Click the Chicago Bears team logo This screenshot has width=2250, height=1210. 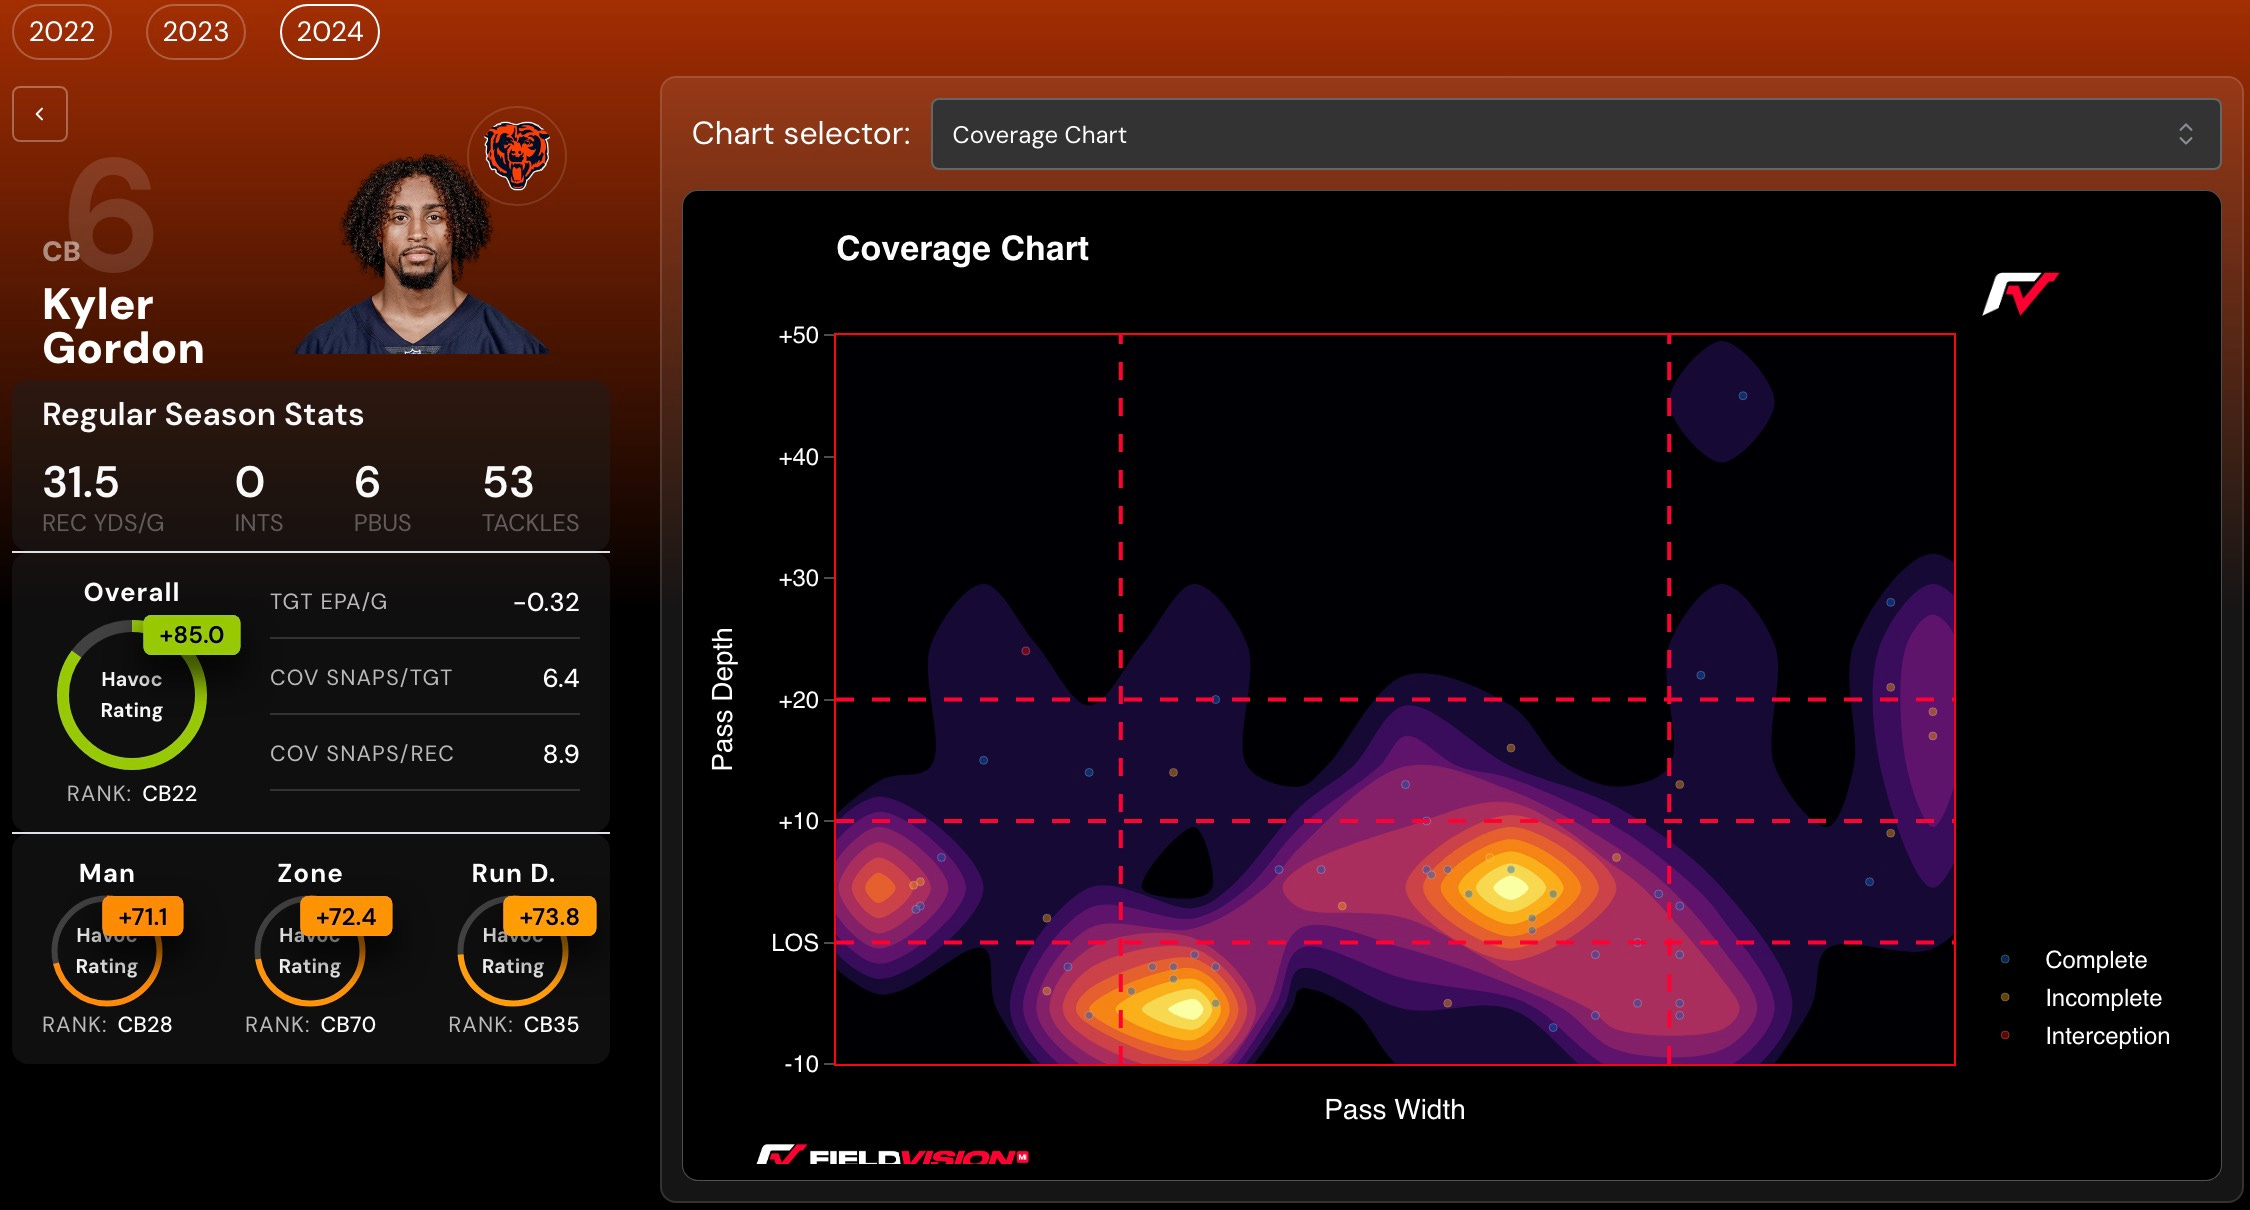click(x=516, y=155)
